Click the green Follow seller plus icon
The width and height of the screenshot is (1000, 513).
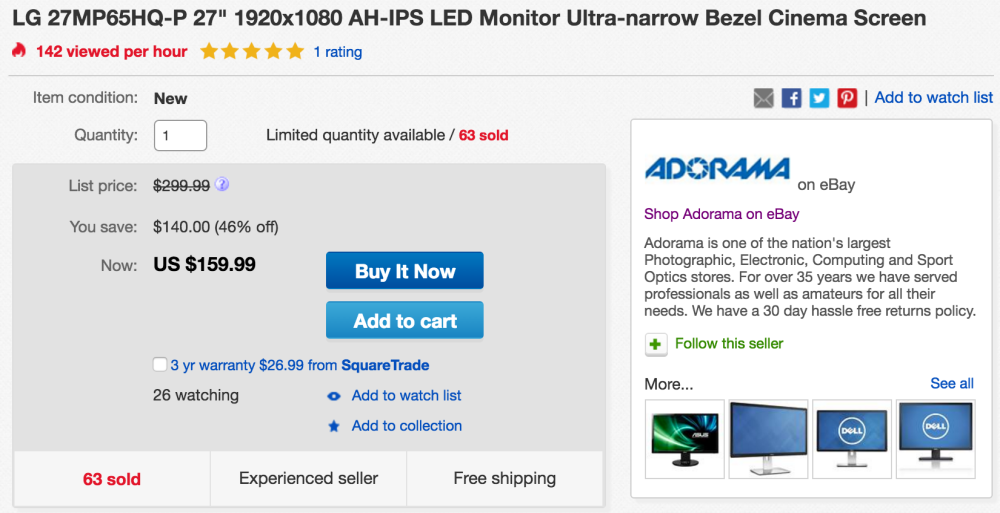(x=656, y=344)
